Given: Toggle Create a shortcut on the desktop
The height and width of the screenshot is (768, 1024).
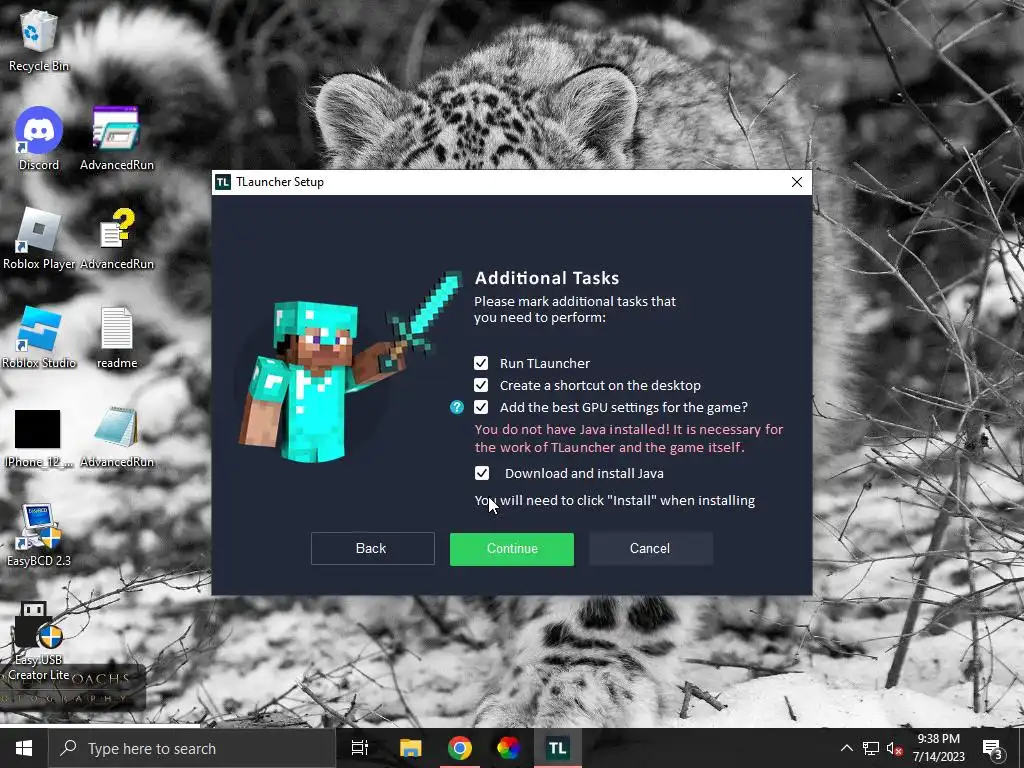Looking at the screenshot, I should pyautogui.click(x=481, y=385).
